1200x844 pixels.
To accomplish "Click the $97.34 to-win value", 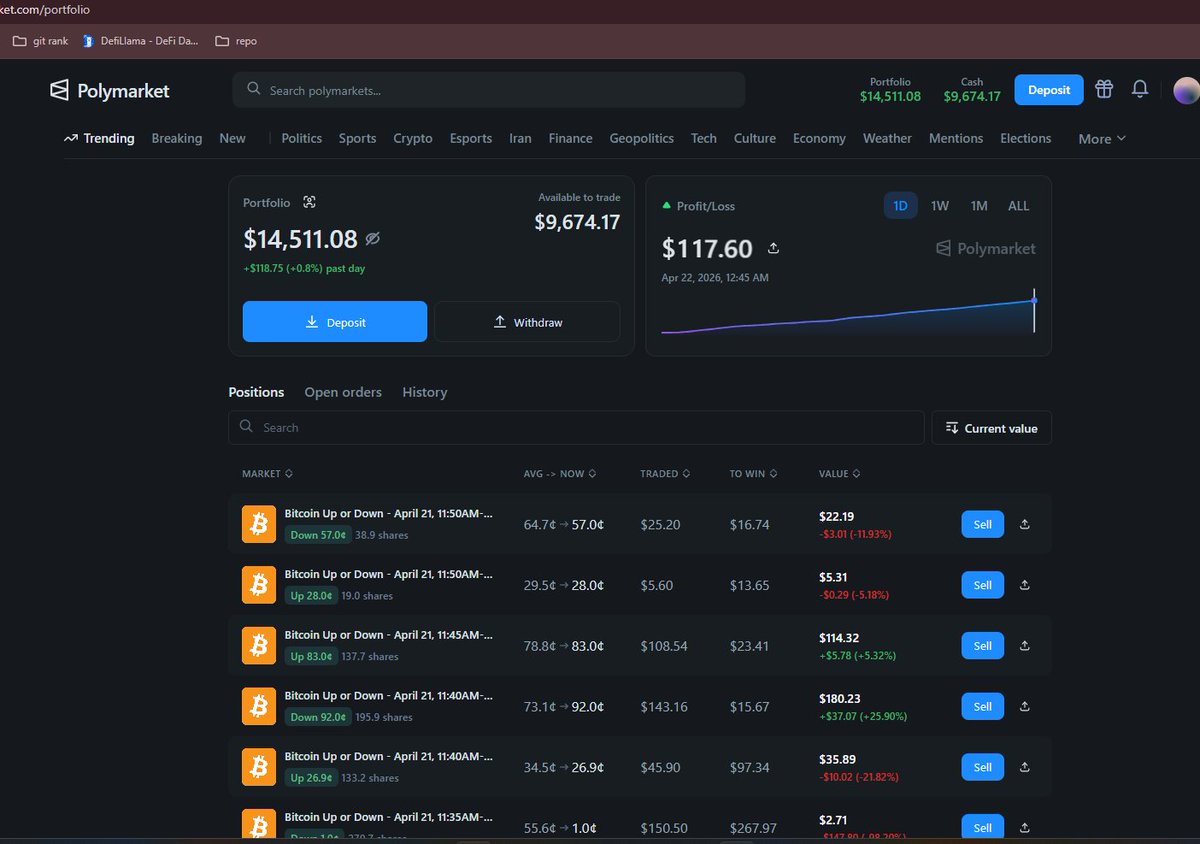I will click(x=749, y=767).
